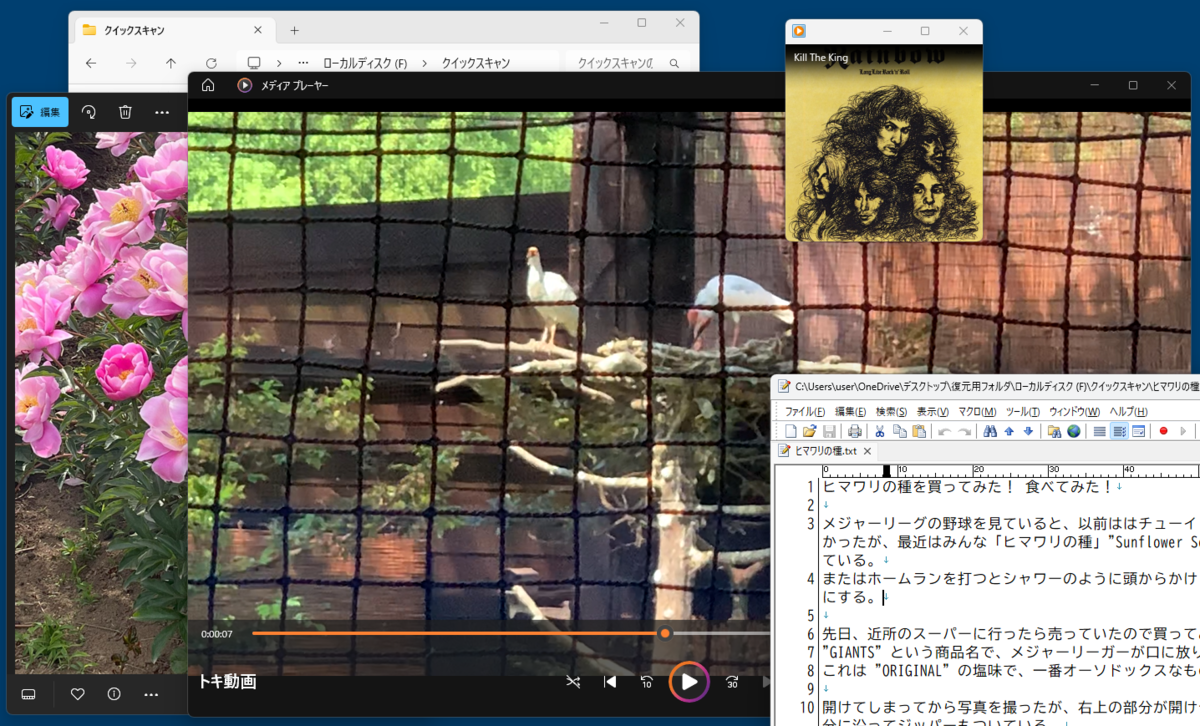Screen dimensions: 1200x726
Task: Click the trash Delete icon in Photos
Action: [x=125, y=112]
